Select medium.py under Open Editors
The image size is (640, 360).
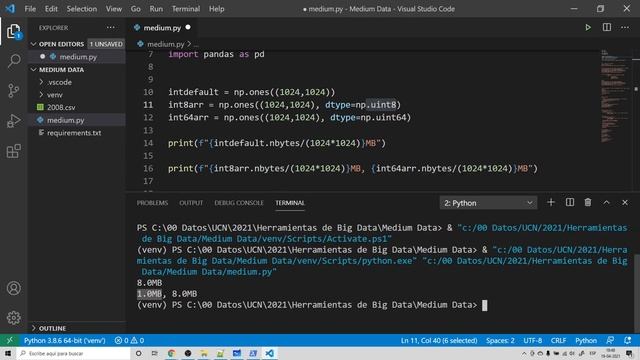pos(77,57)
